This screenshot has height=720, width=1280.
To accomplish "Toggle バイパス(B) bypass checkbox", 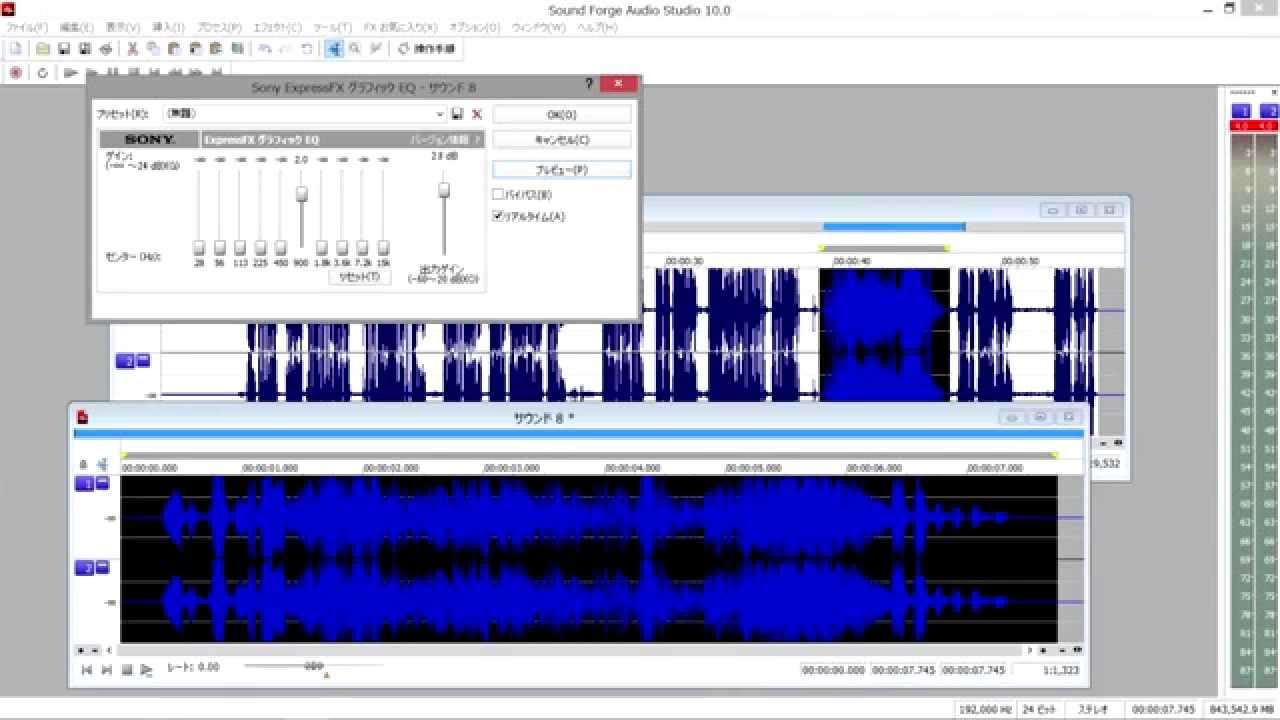I will 498,194.
